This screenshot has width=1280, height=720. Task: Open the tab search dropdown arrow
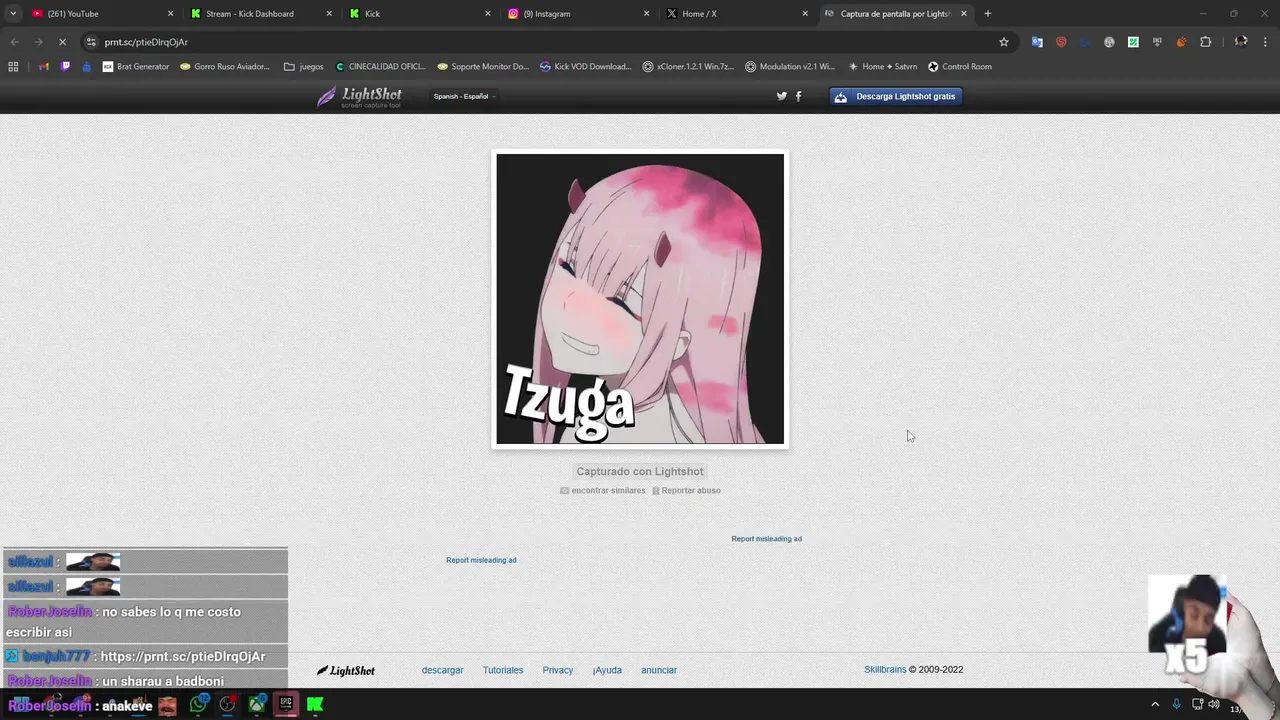(x=12, y=14)
